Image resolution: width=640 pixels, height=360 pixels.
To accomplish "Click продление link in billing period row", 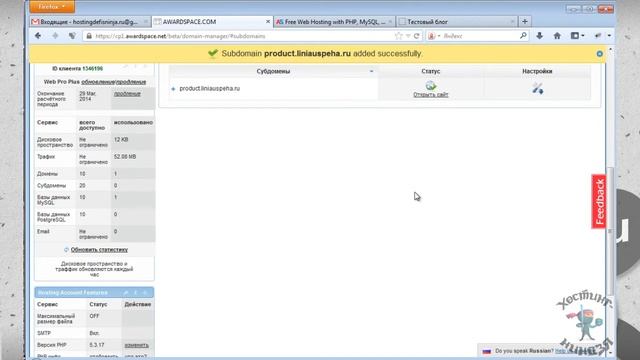I will click(x=127, y=94).
